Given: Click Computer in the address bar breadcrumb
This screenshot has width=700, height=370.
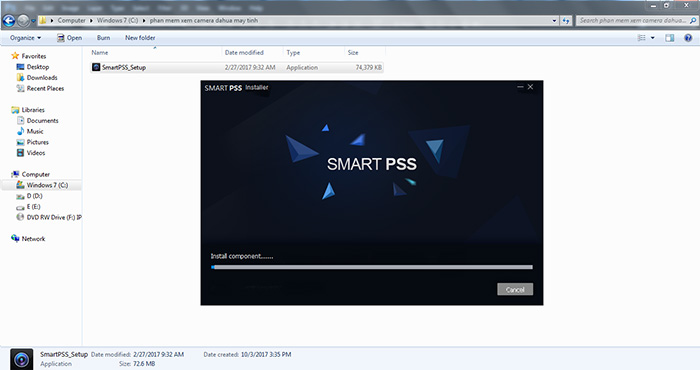Looking at the screenshot, I should pos(71,21).
